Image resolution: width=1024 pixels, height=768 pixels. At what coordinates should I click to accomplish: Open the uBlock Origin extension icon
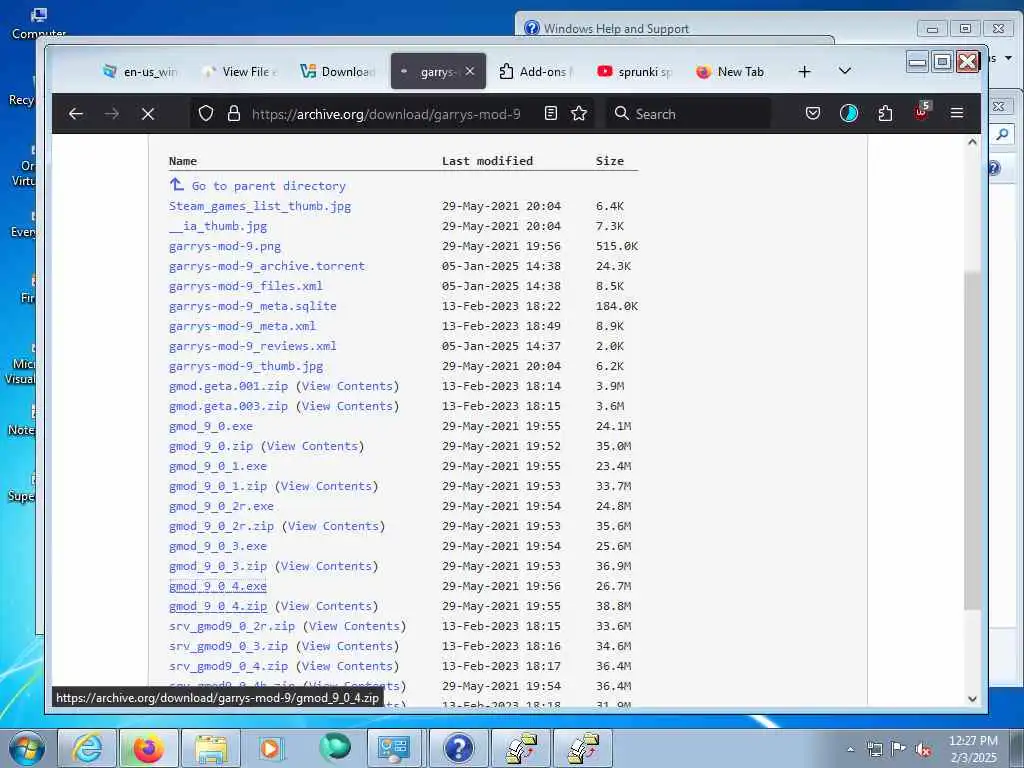point(921,112)
